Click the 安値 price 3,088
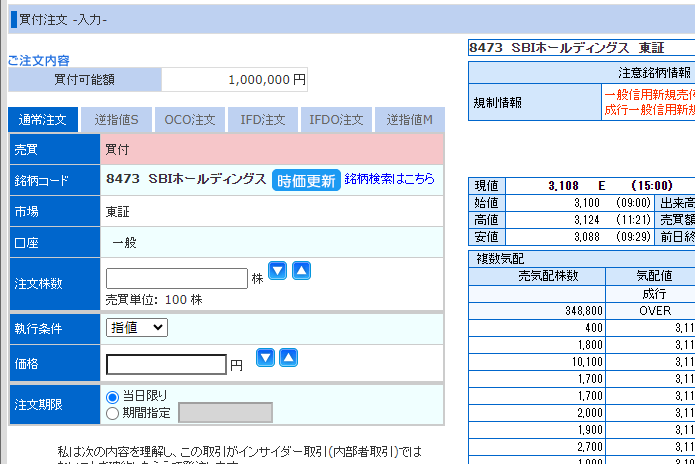Image resolution: width=695 pixels, height=464 pixels. pos(587,237)
